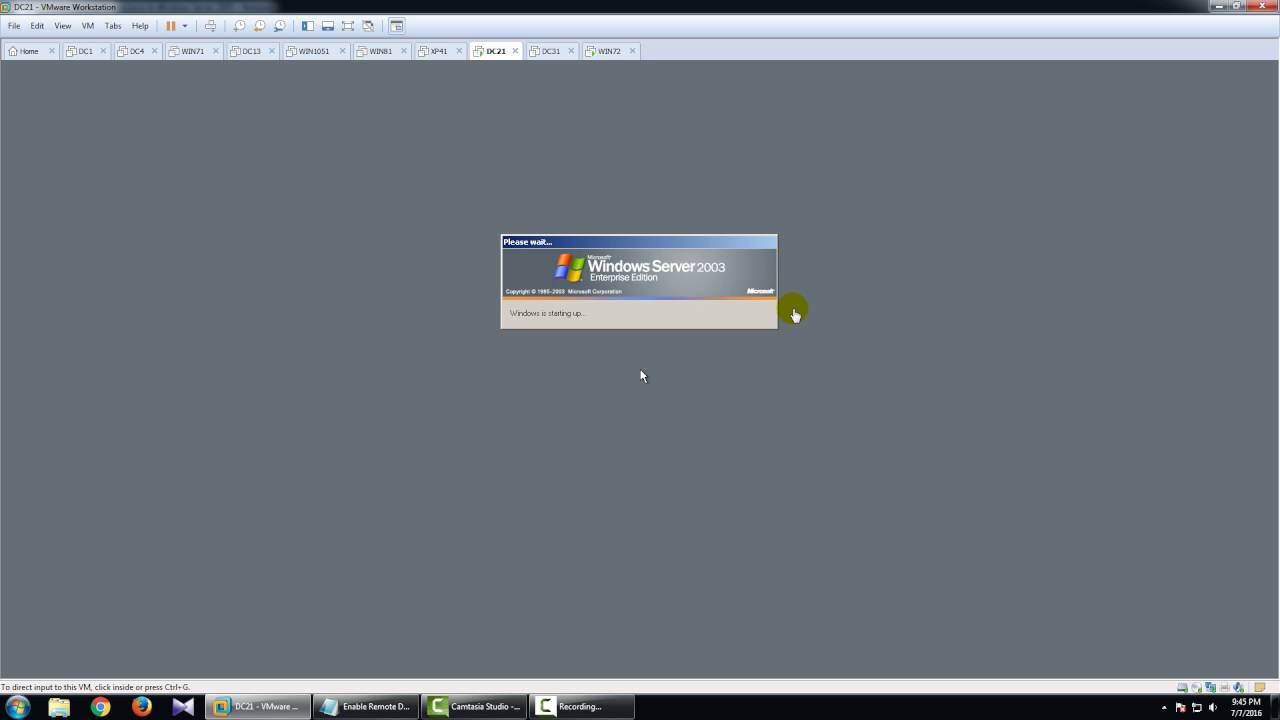Switch to the XP41 virtual machine tab
The image size is (1280, 720).
(438, 51)
